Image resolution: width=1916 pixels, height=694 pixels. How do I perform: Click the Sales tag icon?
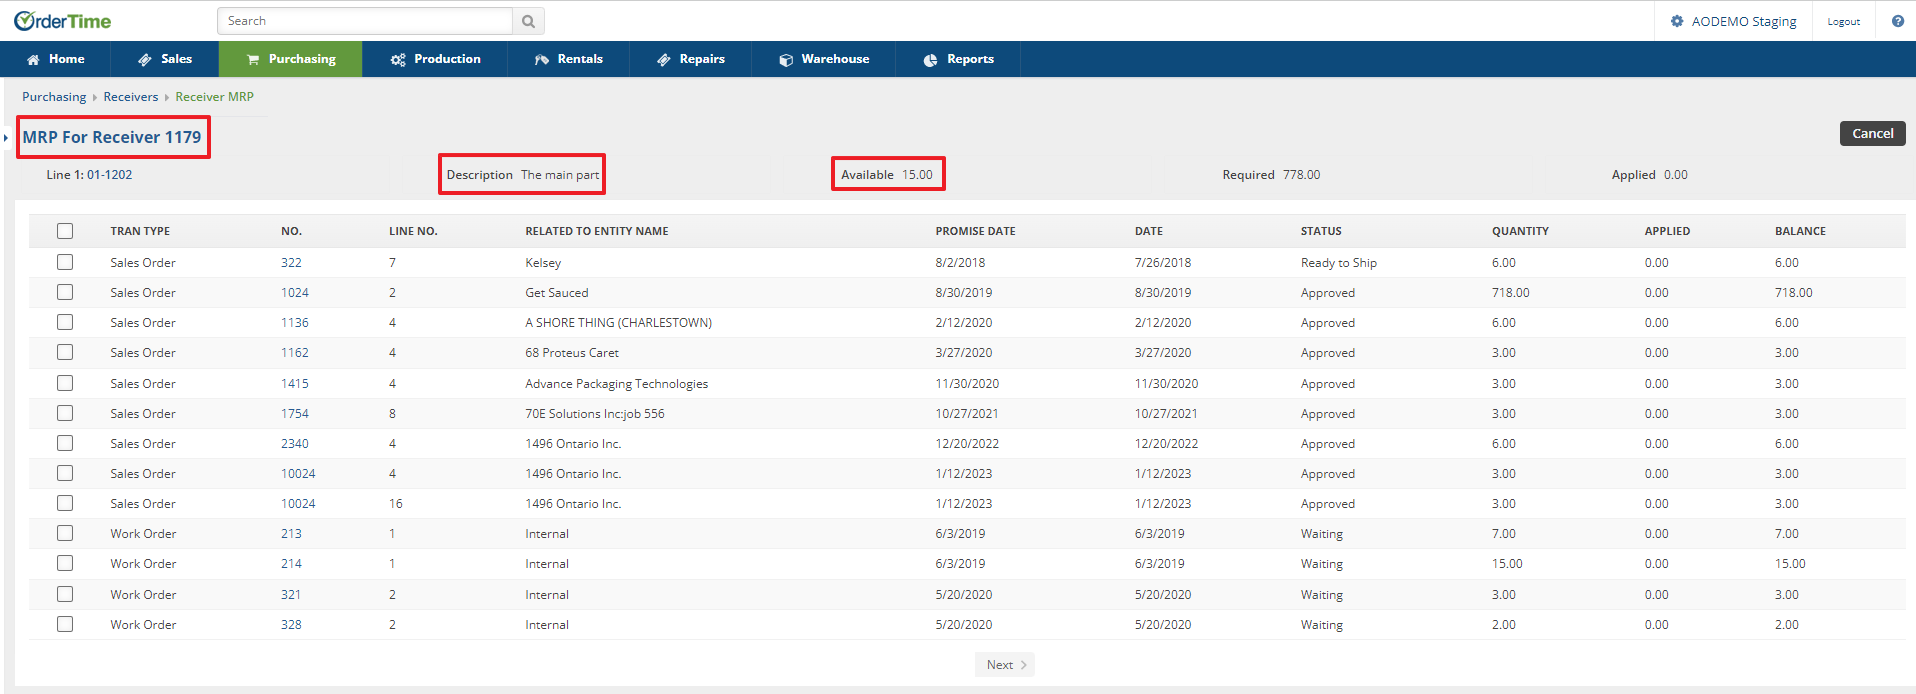tap(145, 60)
